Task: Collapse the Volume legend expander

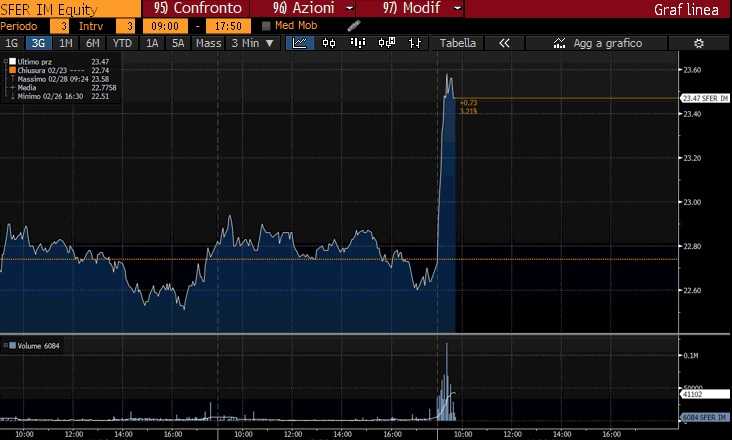Action: pos(6,346)
